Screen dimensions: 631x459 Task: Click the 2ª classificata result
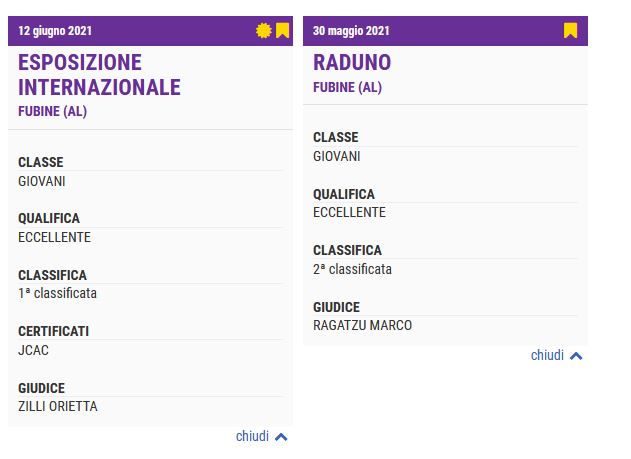(353, 269)
